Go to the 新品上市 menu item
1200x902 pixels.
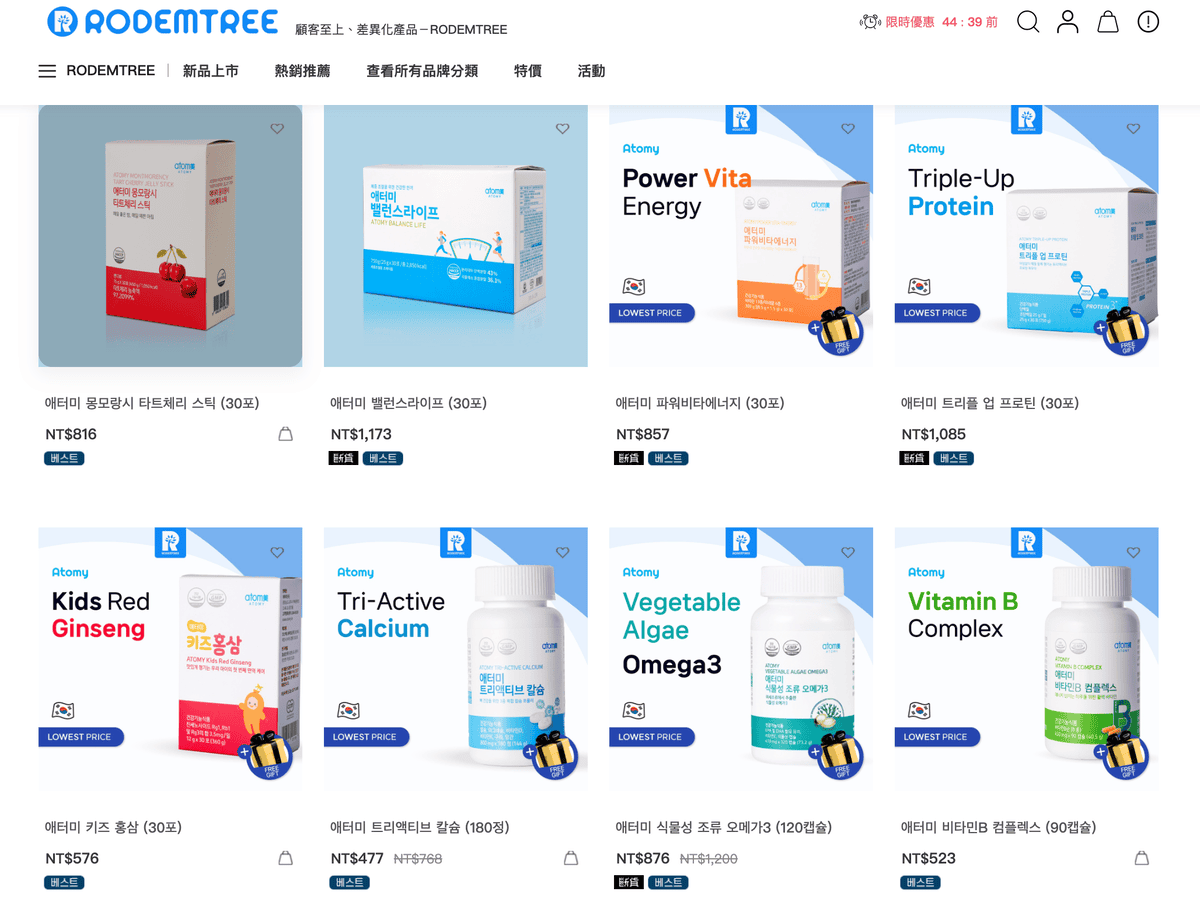(211, 71)
